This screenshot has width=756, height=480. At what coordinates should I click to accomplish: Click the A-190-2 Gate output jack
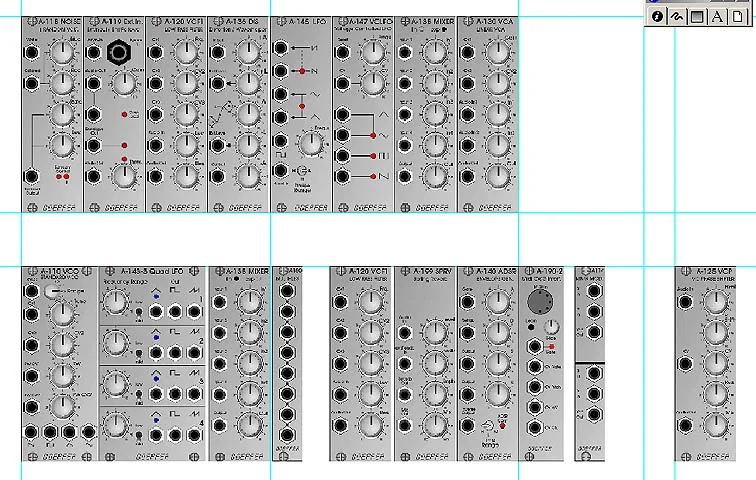coord(534,346)
